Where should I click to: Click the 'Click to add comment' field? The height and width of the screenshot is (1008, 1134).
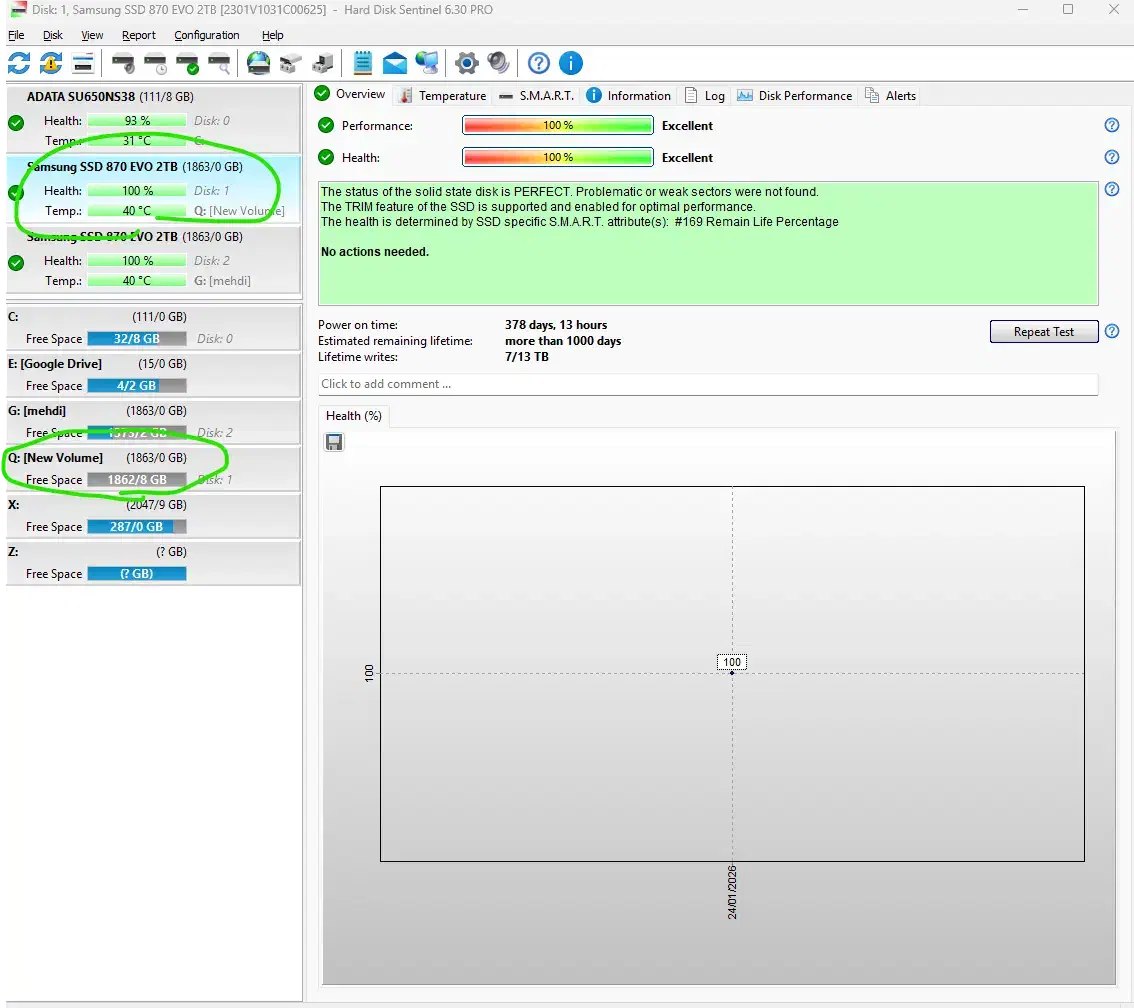pos(707,384)
